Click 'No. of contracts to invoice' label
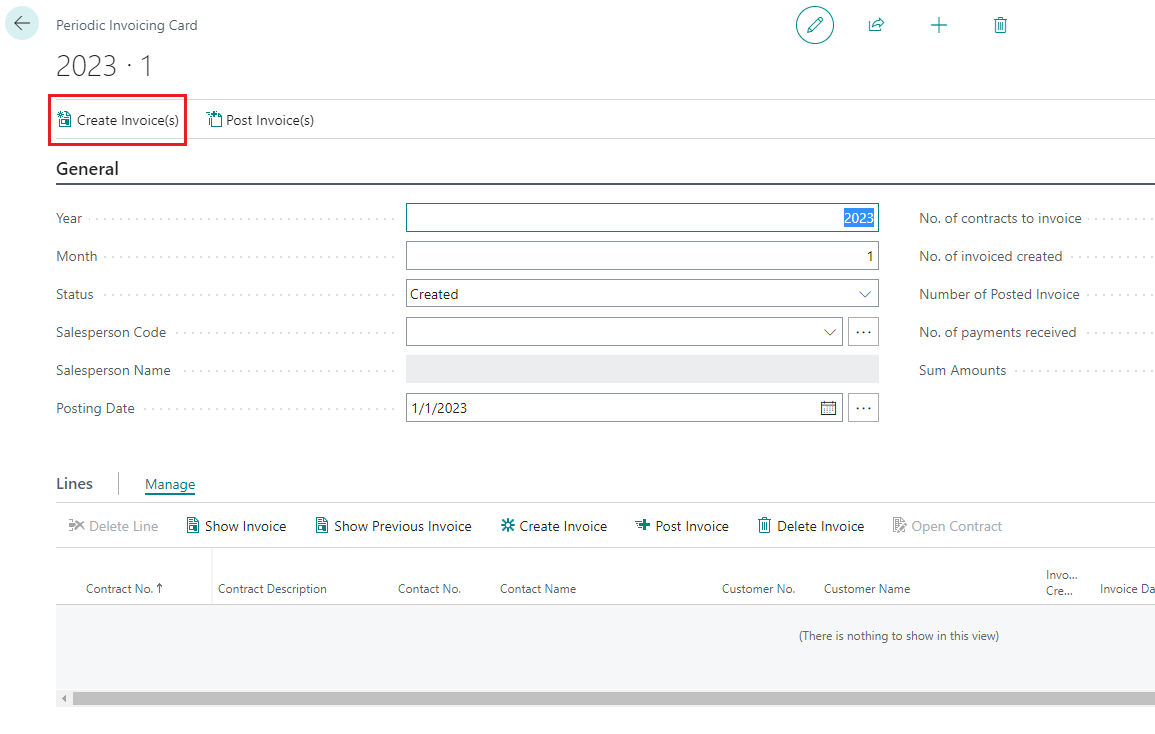1155x734 pixels. (x=1000, y=218)
